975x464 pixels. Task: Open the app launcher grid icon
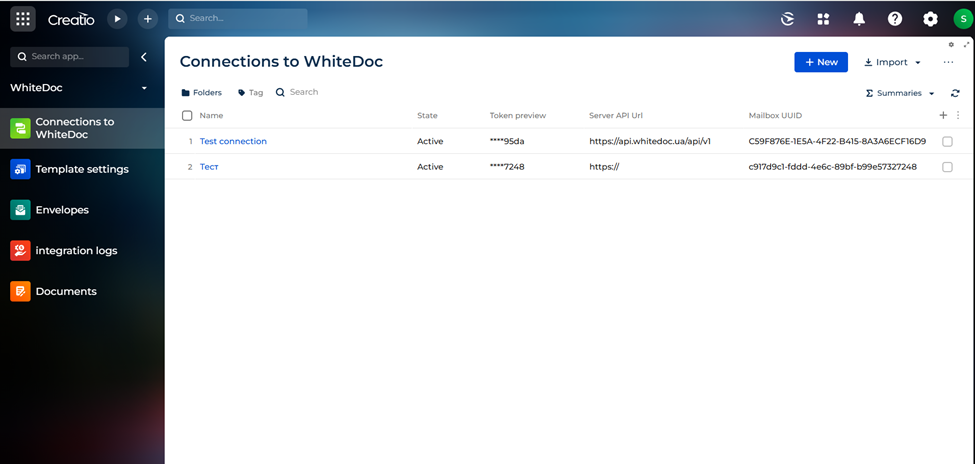[22, 19]
